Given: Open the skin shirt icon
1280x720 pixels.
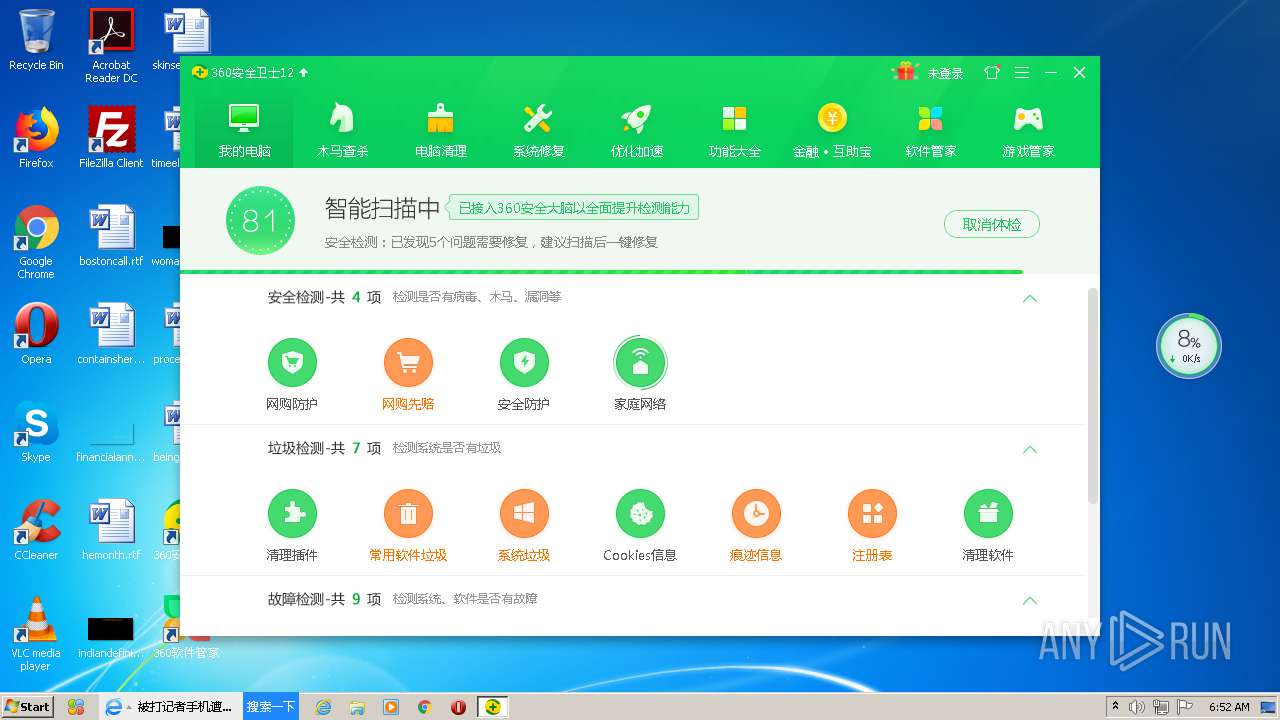Looking at the screenshot, I should (x=992, y=72).
